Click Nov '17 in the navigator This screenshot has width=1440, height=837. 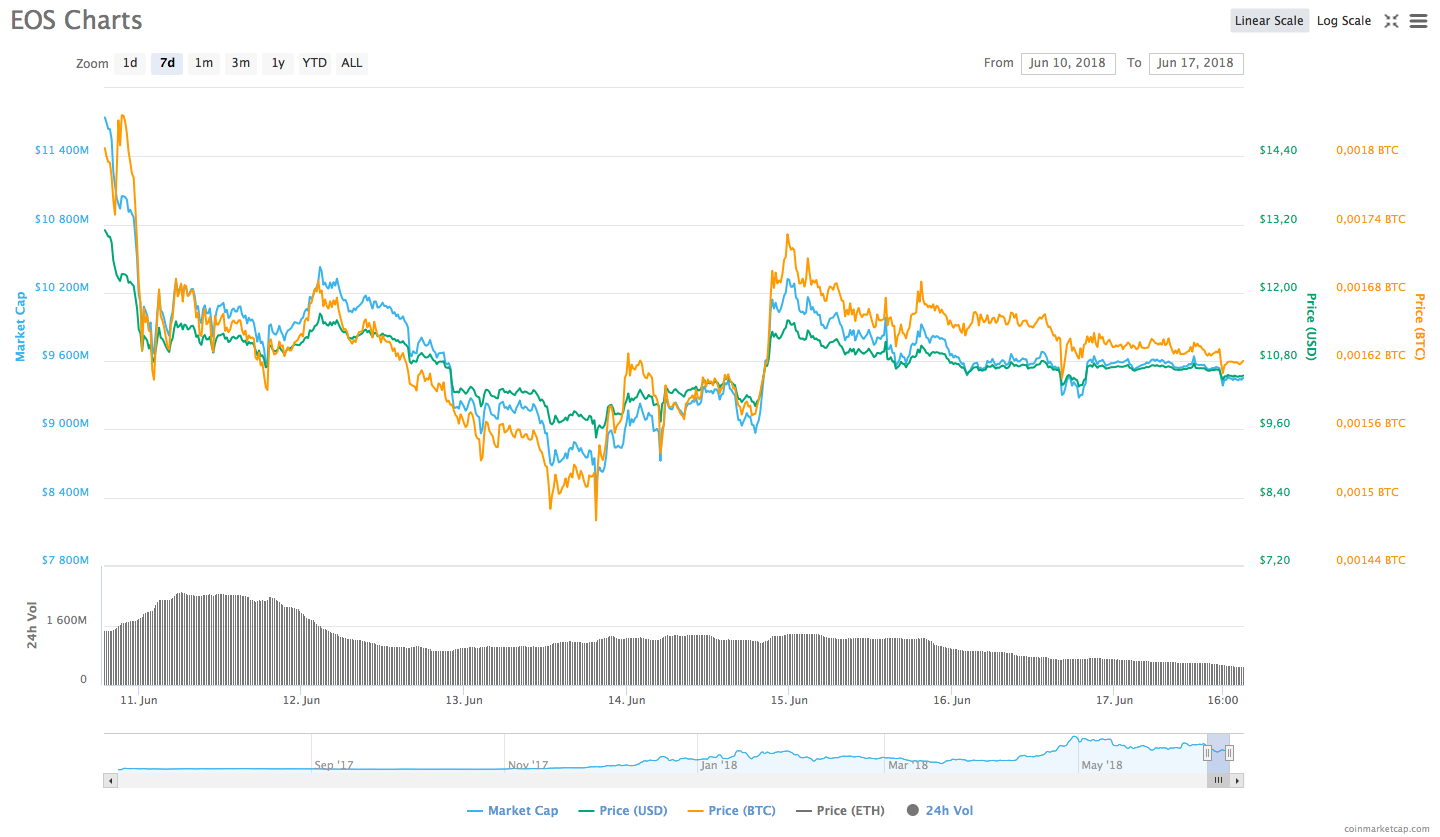(528, 765)
